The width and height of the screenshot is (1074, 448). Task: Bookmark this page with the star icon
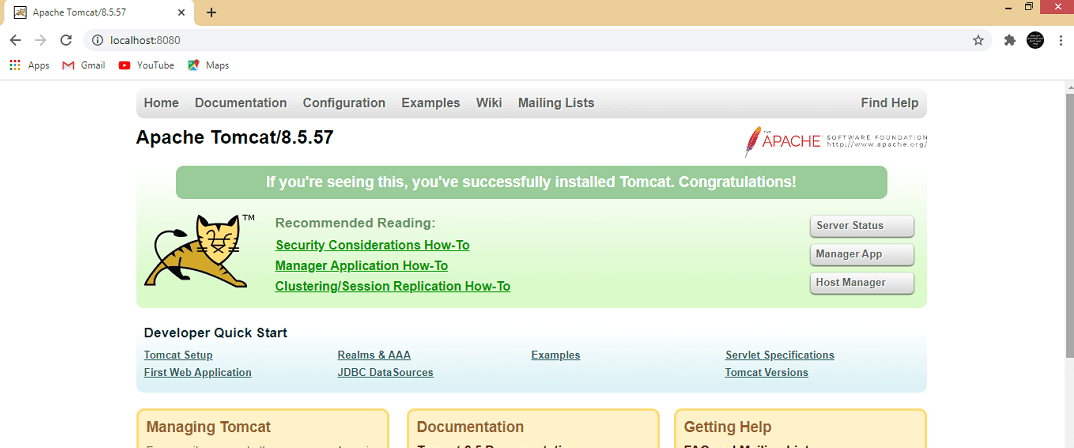978,40
